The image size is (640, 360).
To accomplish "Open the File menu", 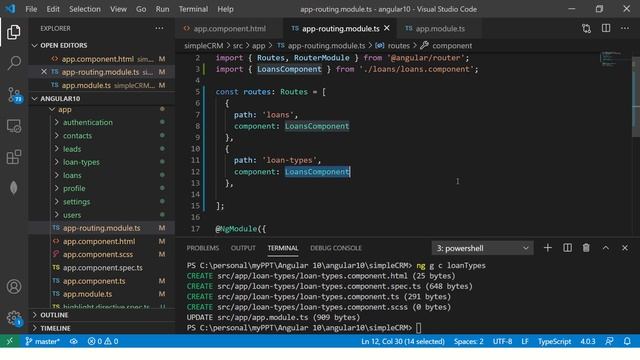I will coord(31,9).
